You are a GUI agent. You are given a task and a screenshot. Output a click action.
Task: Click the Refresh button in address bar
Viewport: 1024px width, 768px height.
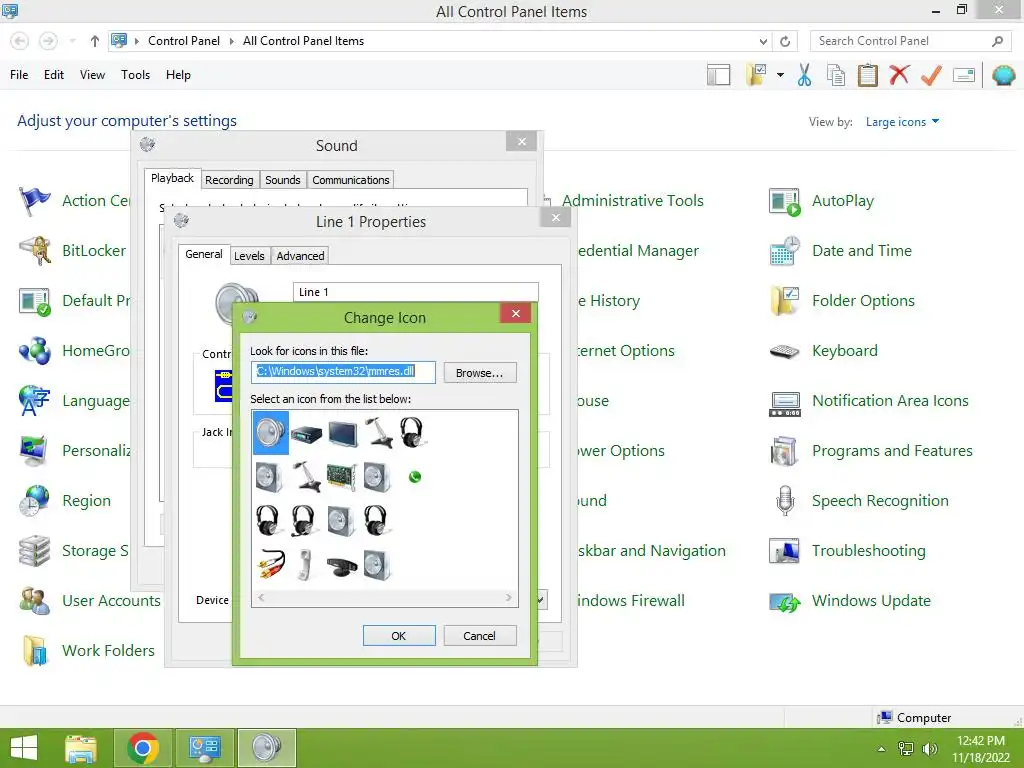(785, 41)
